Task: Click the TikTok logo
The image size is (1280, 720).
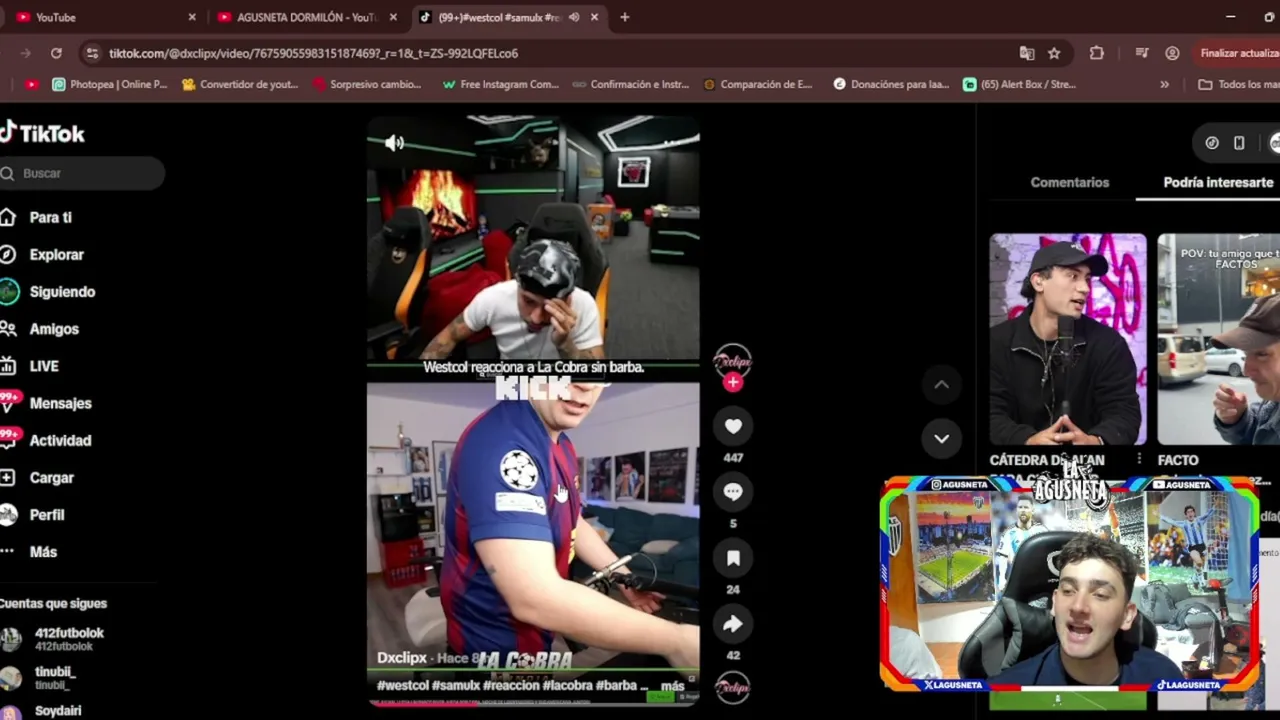Action: tap(42, 133)
